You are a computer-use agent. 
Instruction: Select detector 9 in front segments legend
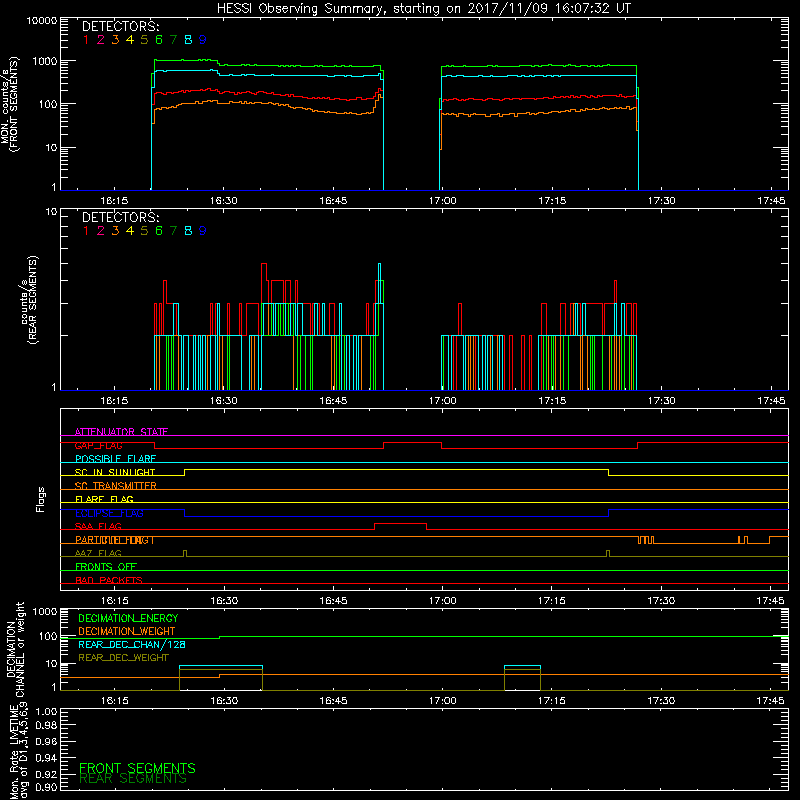[203, 40]
